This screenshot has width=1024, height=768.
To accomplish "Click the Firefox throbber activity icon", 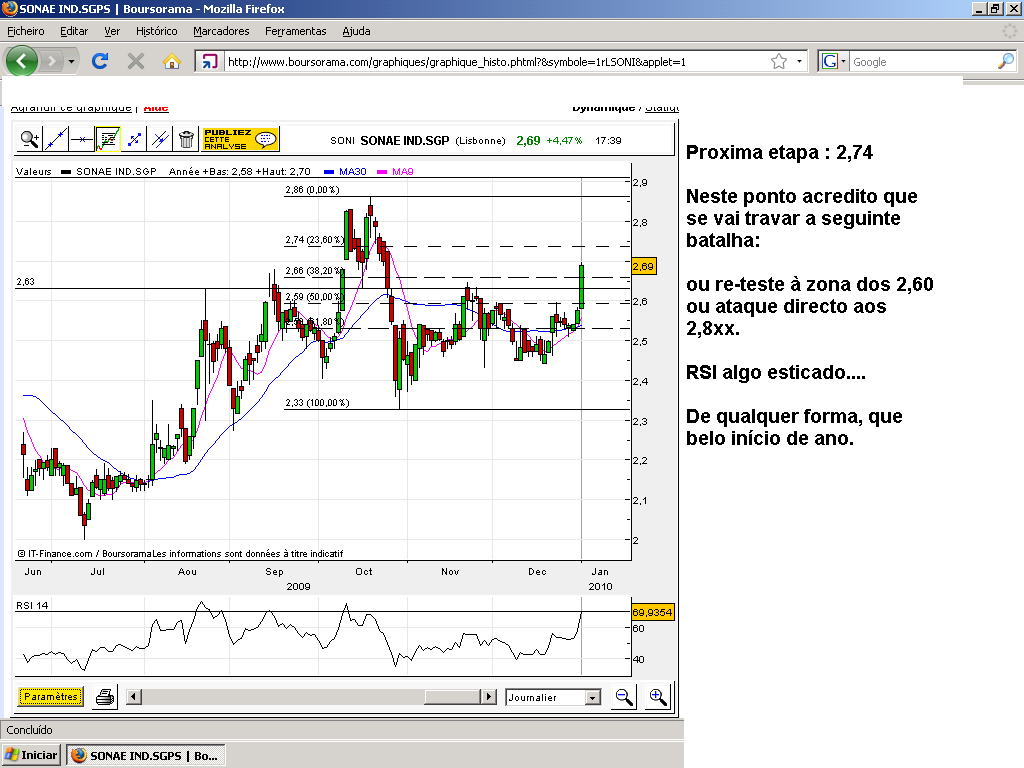I will (1010, 31).
